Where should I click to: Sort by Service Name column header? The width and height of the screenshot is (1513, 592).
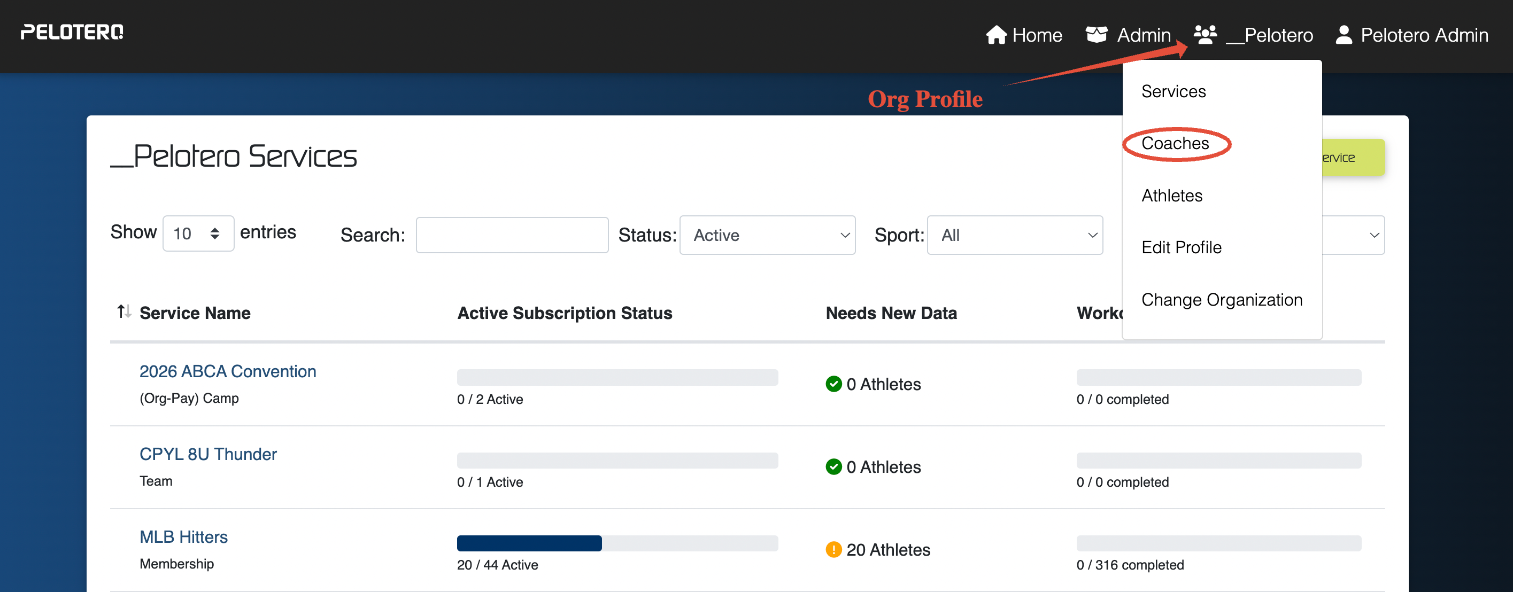[195, 313]
